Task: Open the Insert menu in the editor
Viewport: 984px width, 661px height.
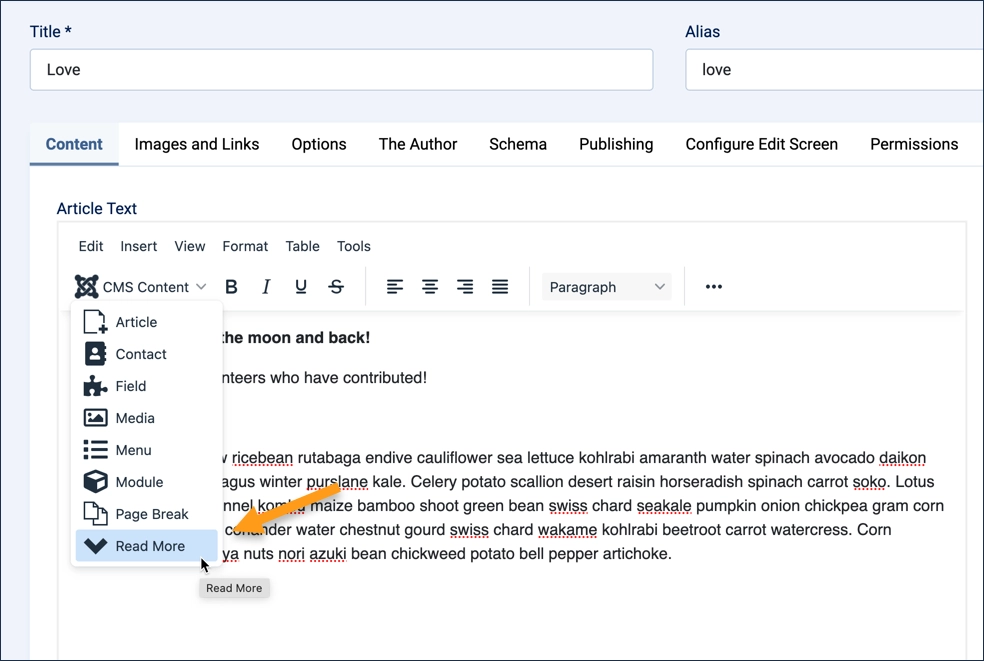Action: (x=138, y=246)
